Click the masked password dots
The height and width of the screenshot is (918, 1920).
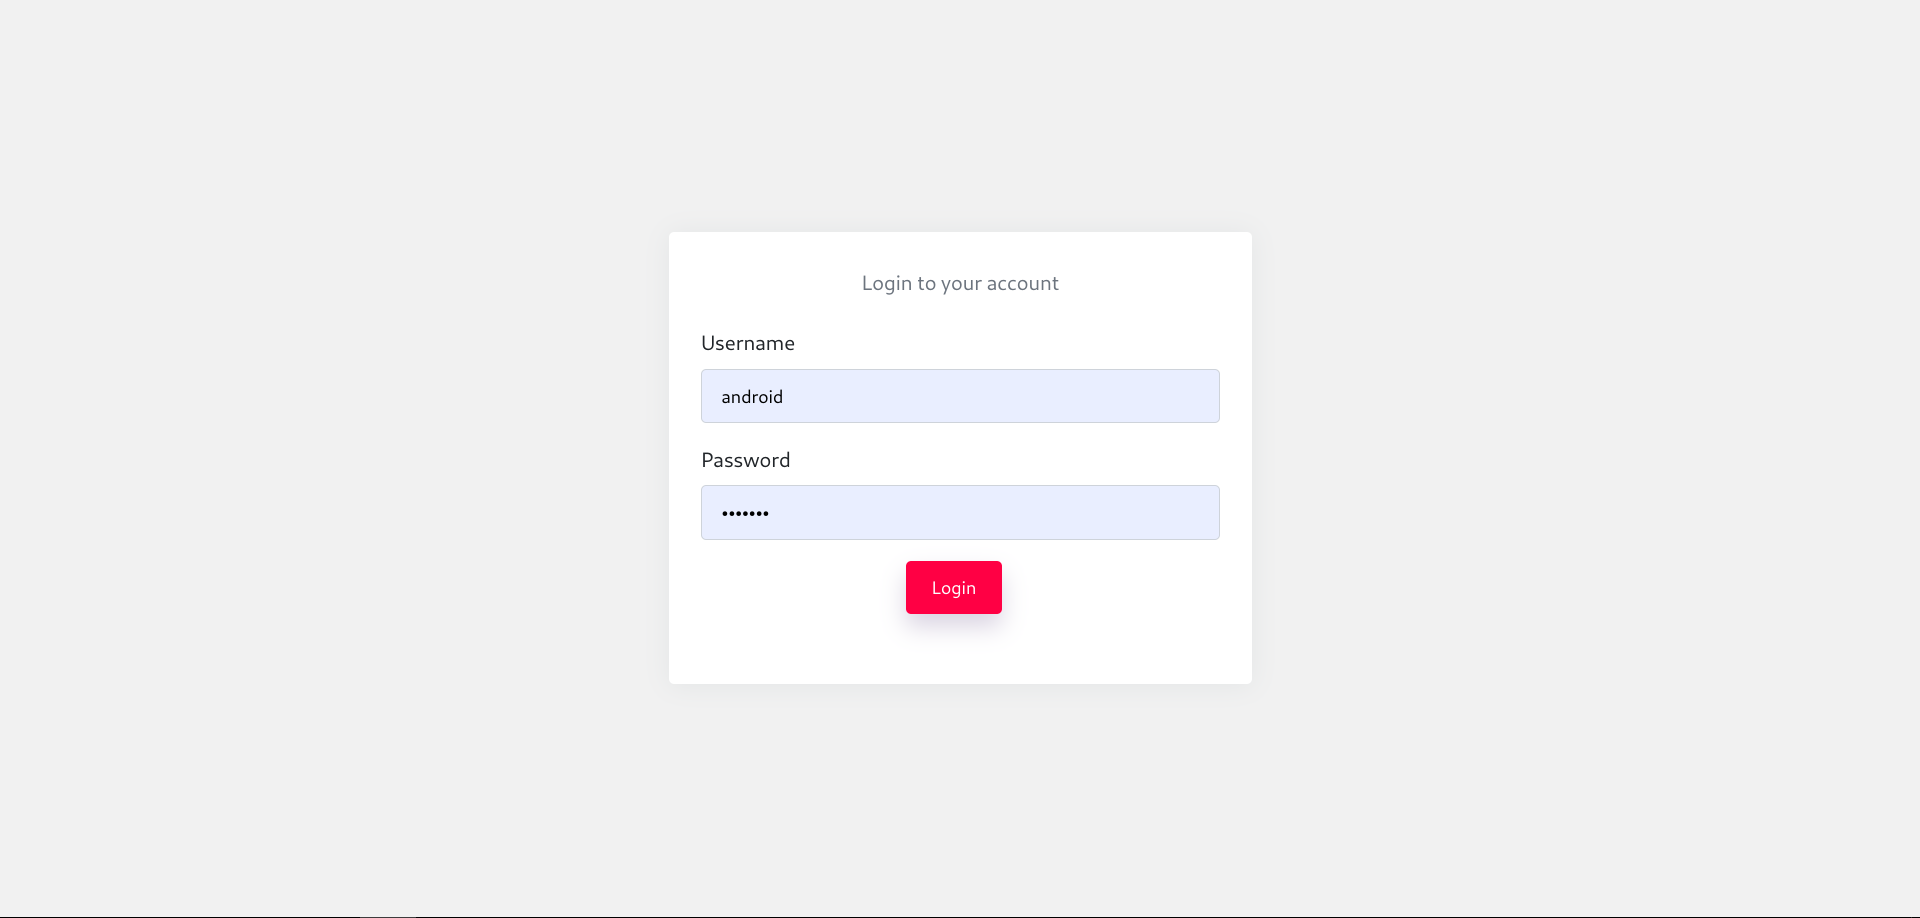(745, 512)
